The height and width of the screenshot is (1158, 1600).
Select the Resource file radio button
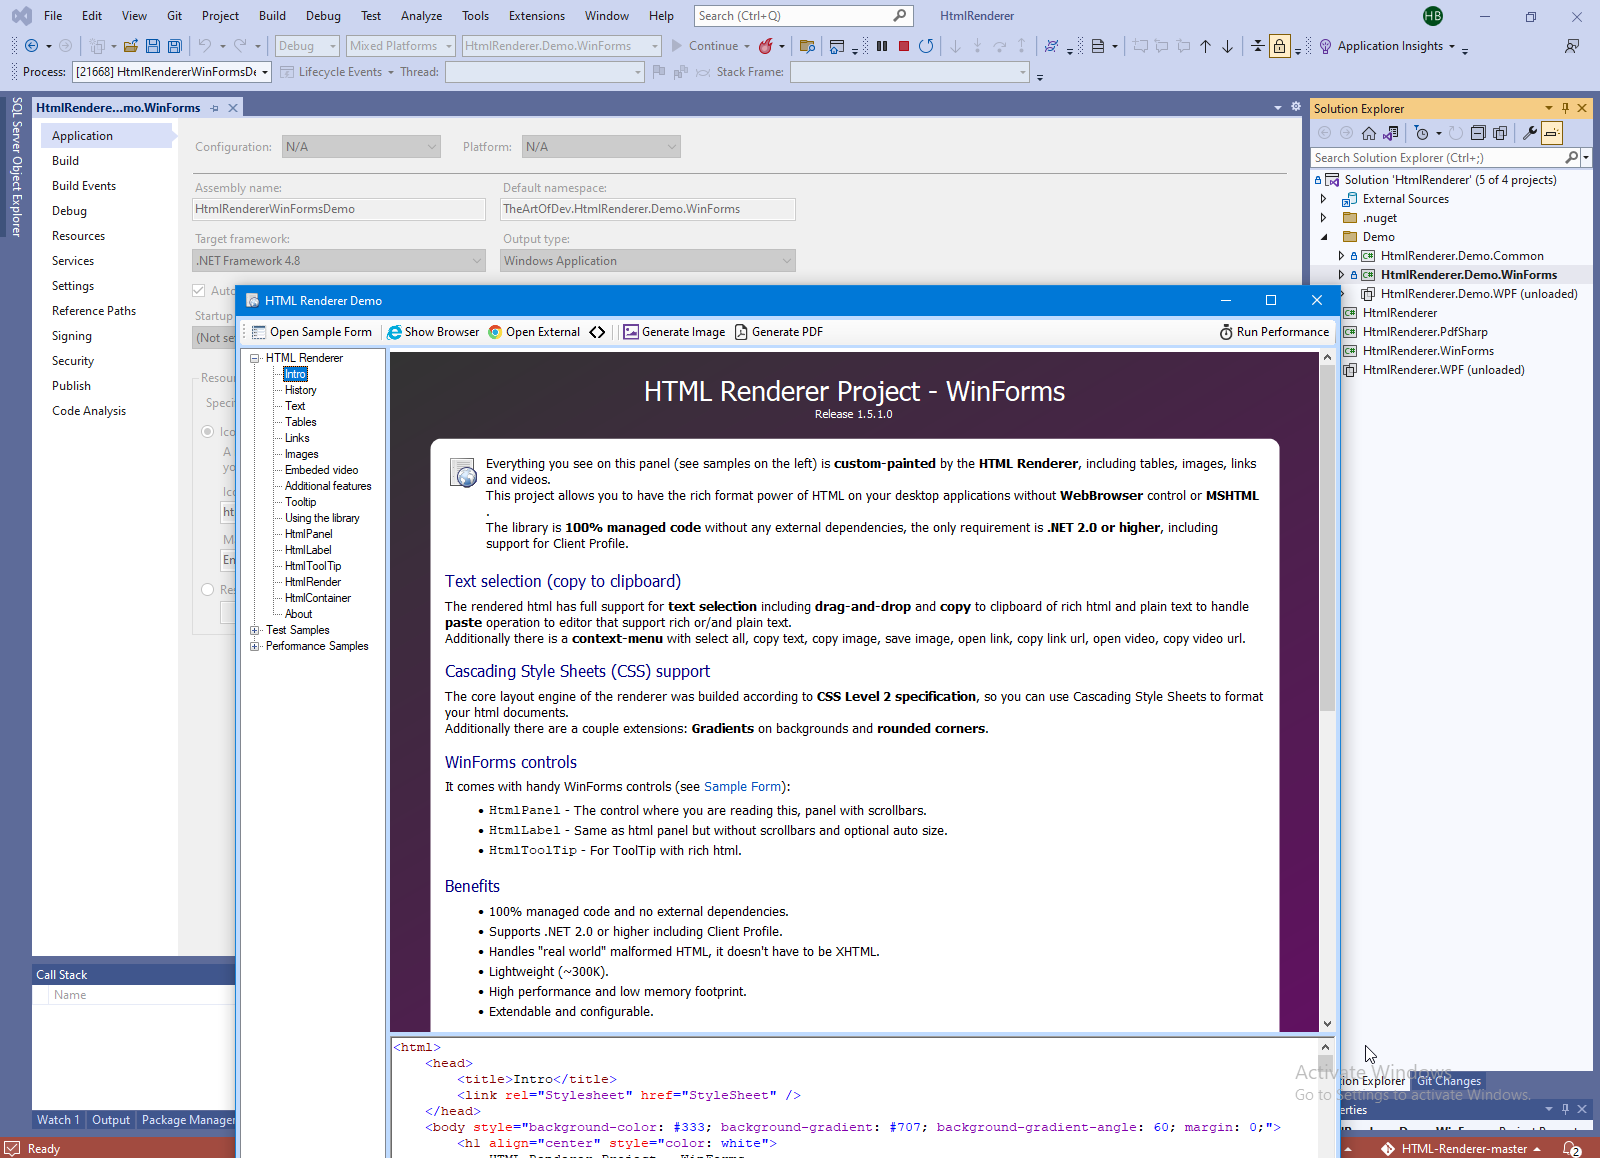click(208, 590)
